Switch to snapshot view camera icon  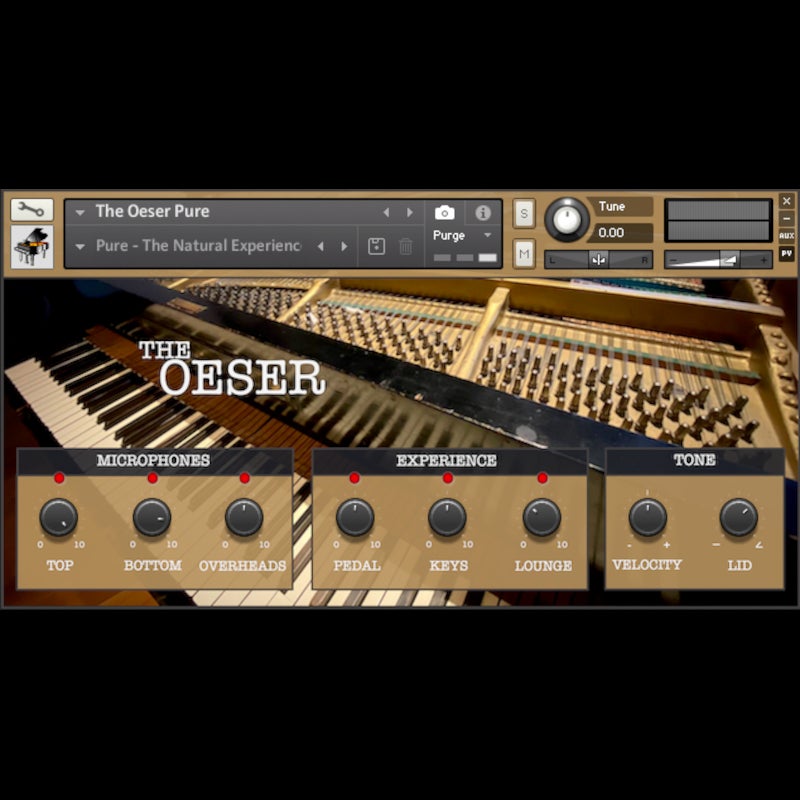[444, 212]
